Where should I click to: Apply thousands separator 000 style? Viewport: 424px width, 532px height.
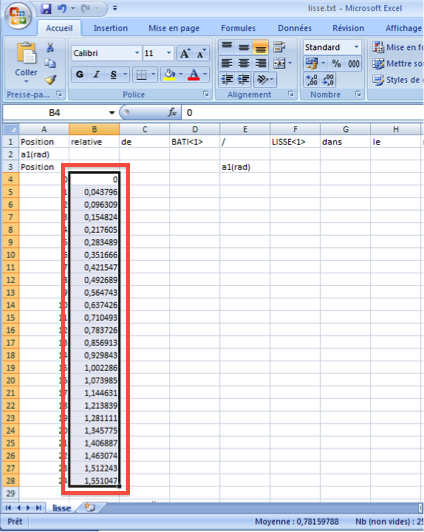pyautogui.click(x=353, y=63)
